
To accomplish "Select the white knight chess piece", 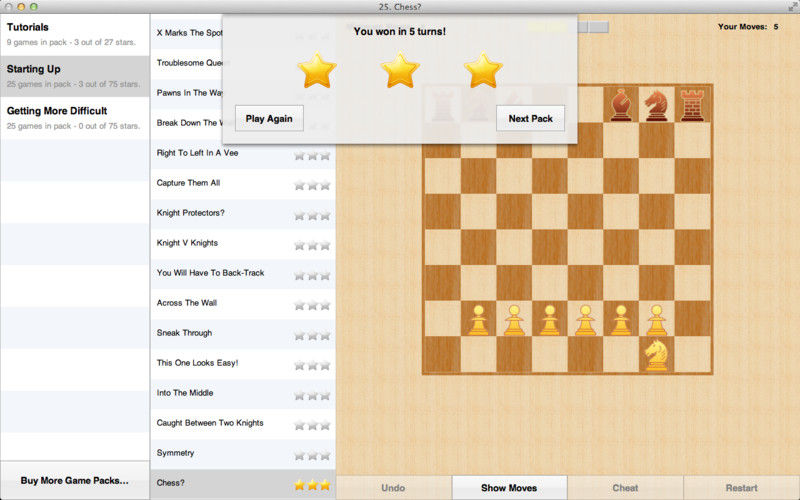I will 656,355.
